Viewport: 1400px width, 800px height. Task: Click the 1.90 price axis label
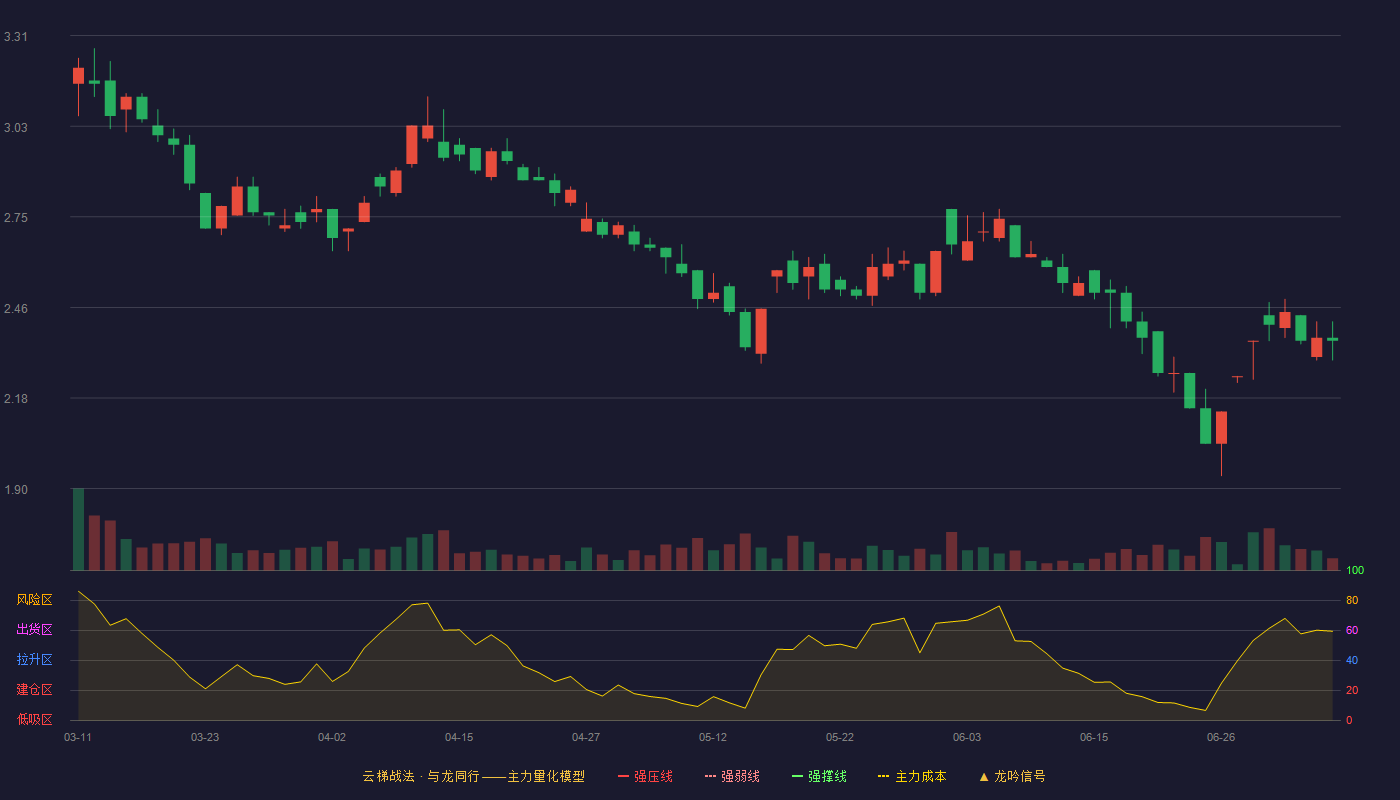click(16, 490)
